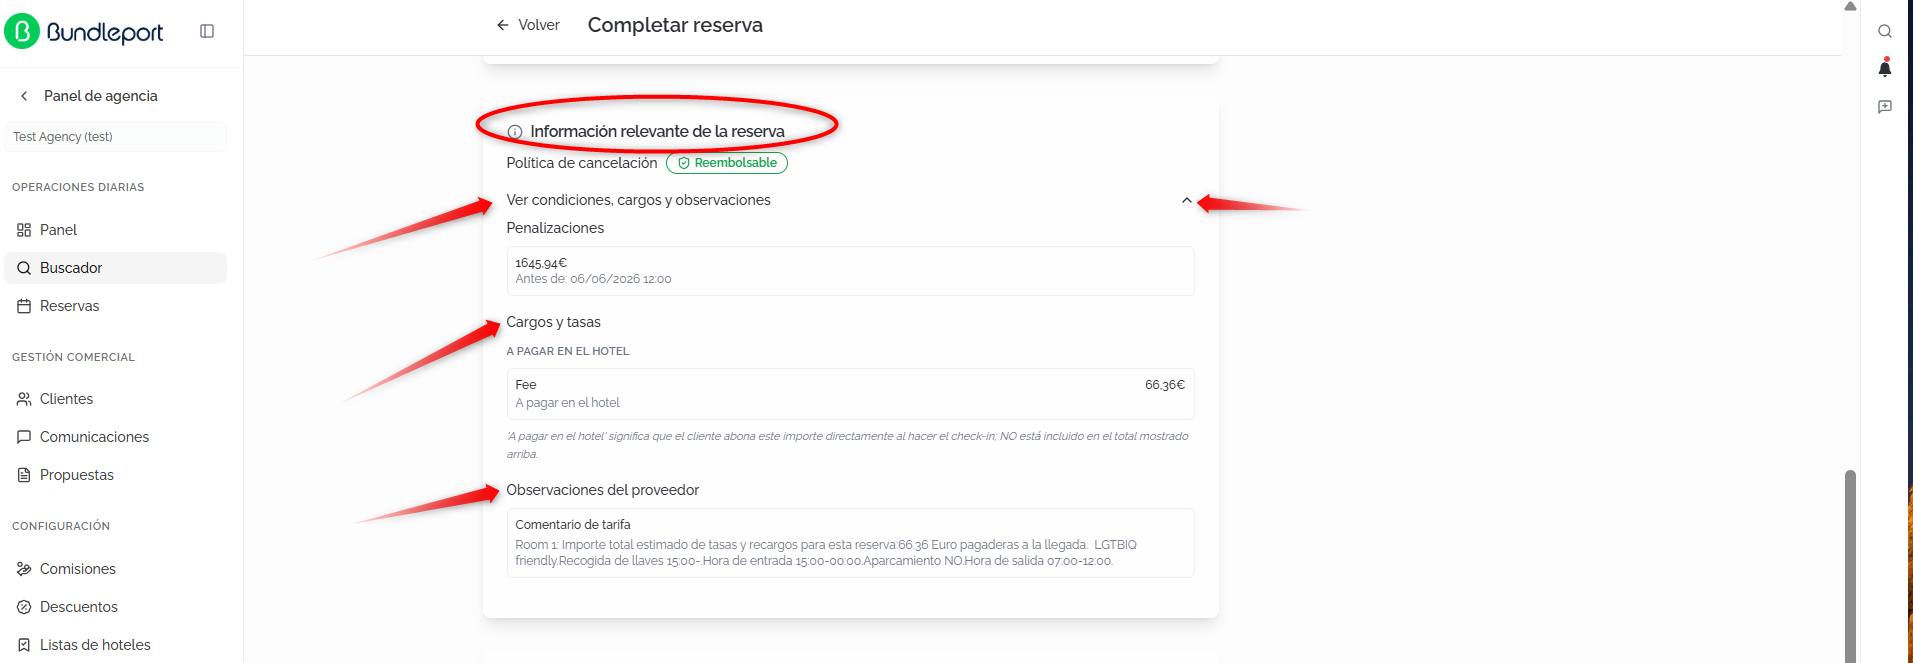Open the feedback chat icon
The width and height of the screenshot is (1913, 663).
click(1885, 106)
